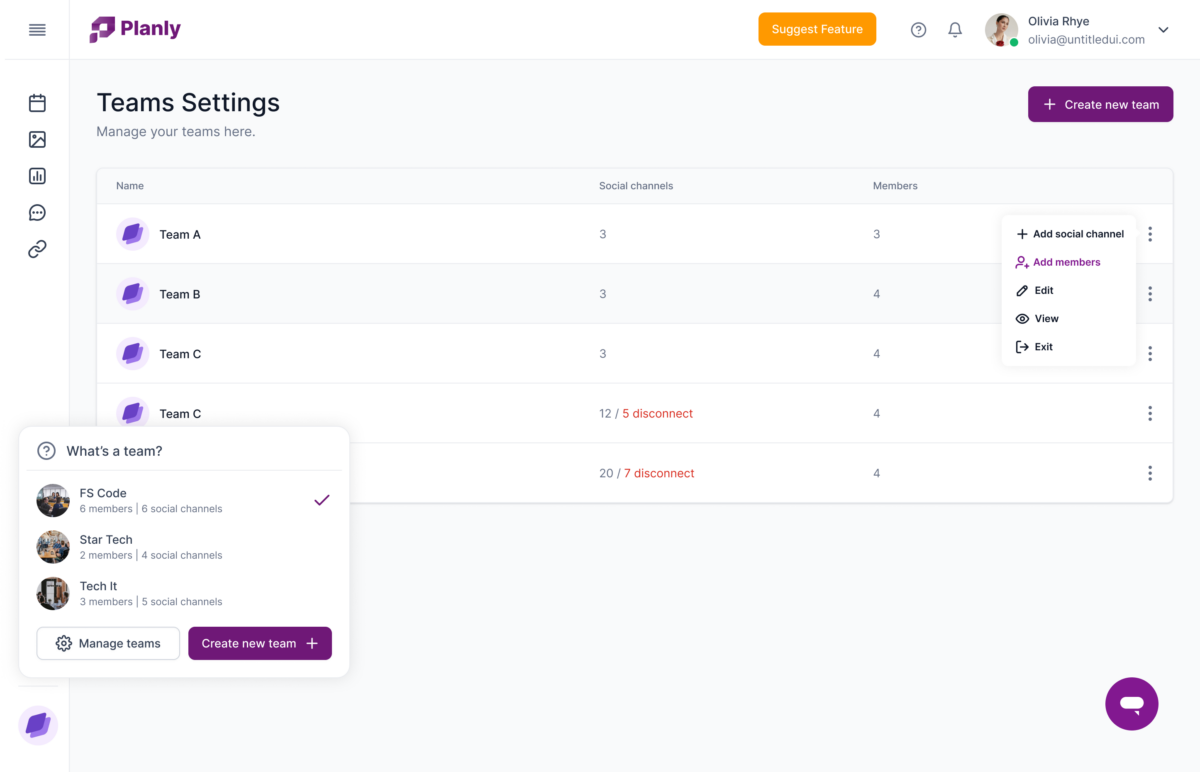View analytics via the bar chart sidebar icon
The image size is (1200, 772).
click(x=37, y=176)
